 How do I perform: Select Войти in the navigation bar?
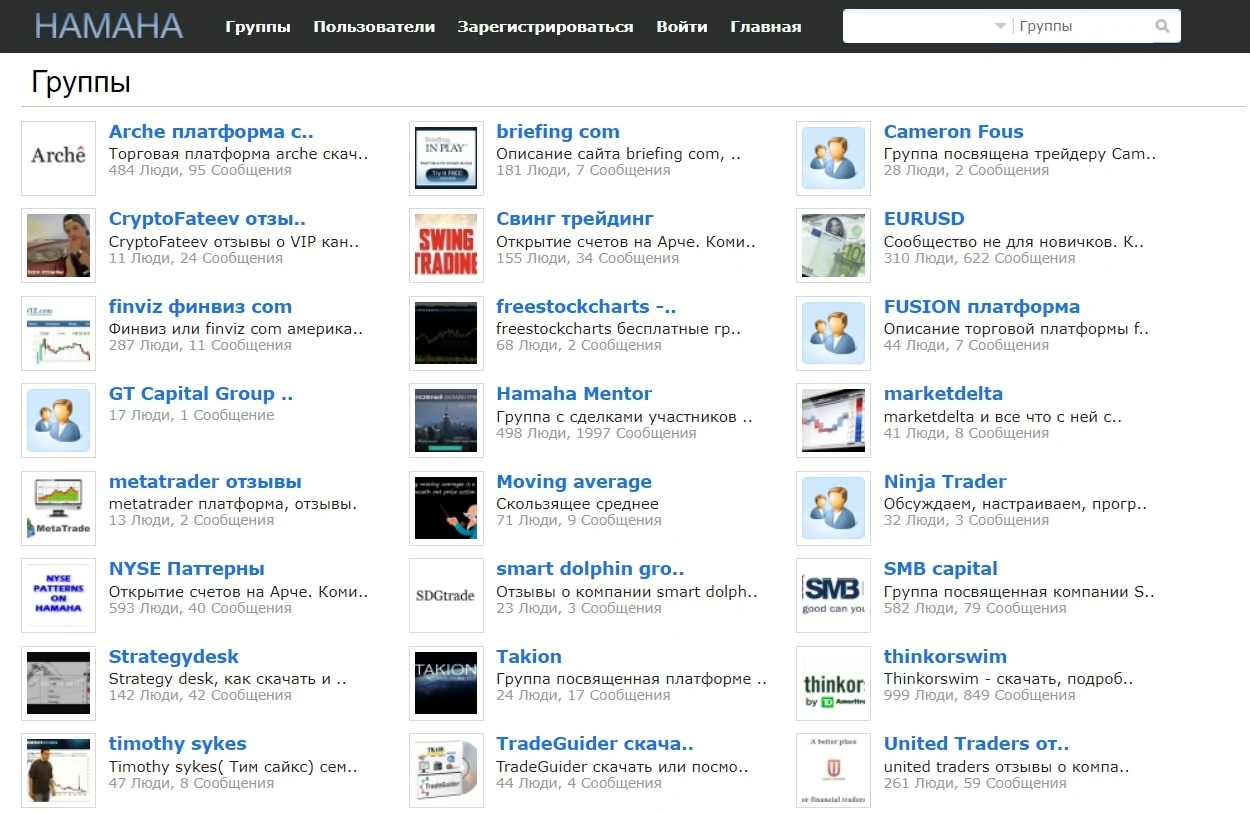coord(682,27)
